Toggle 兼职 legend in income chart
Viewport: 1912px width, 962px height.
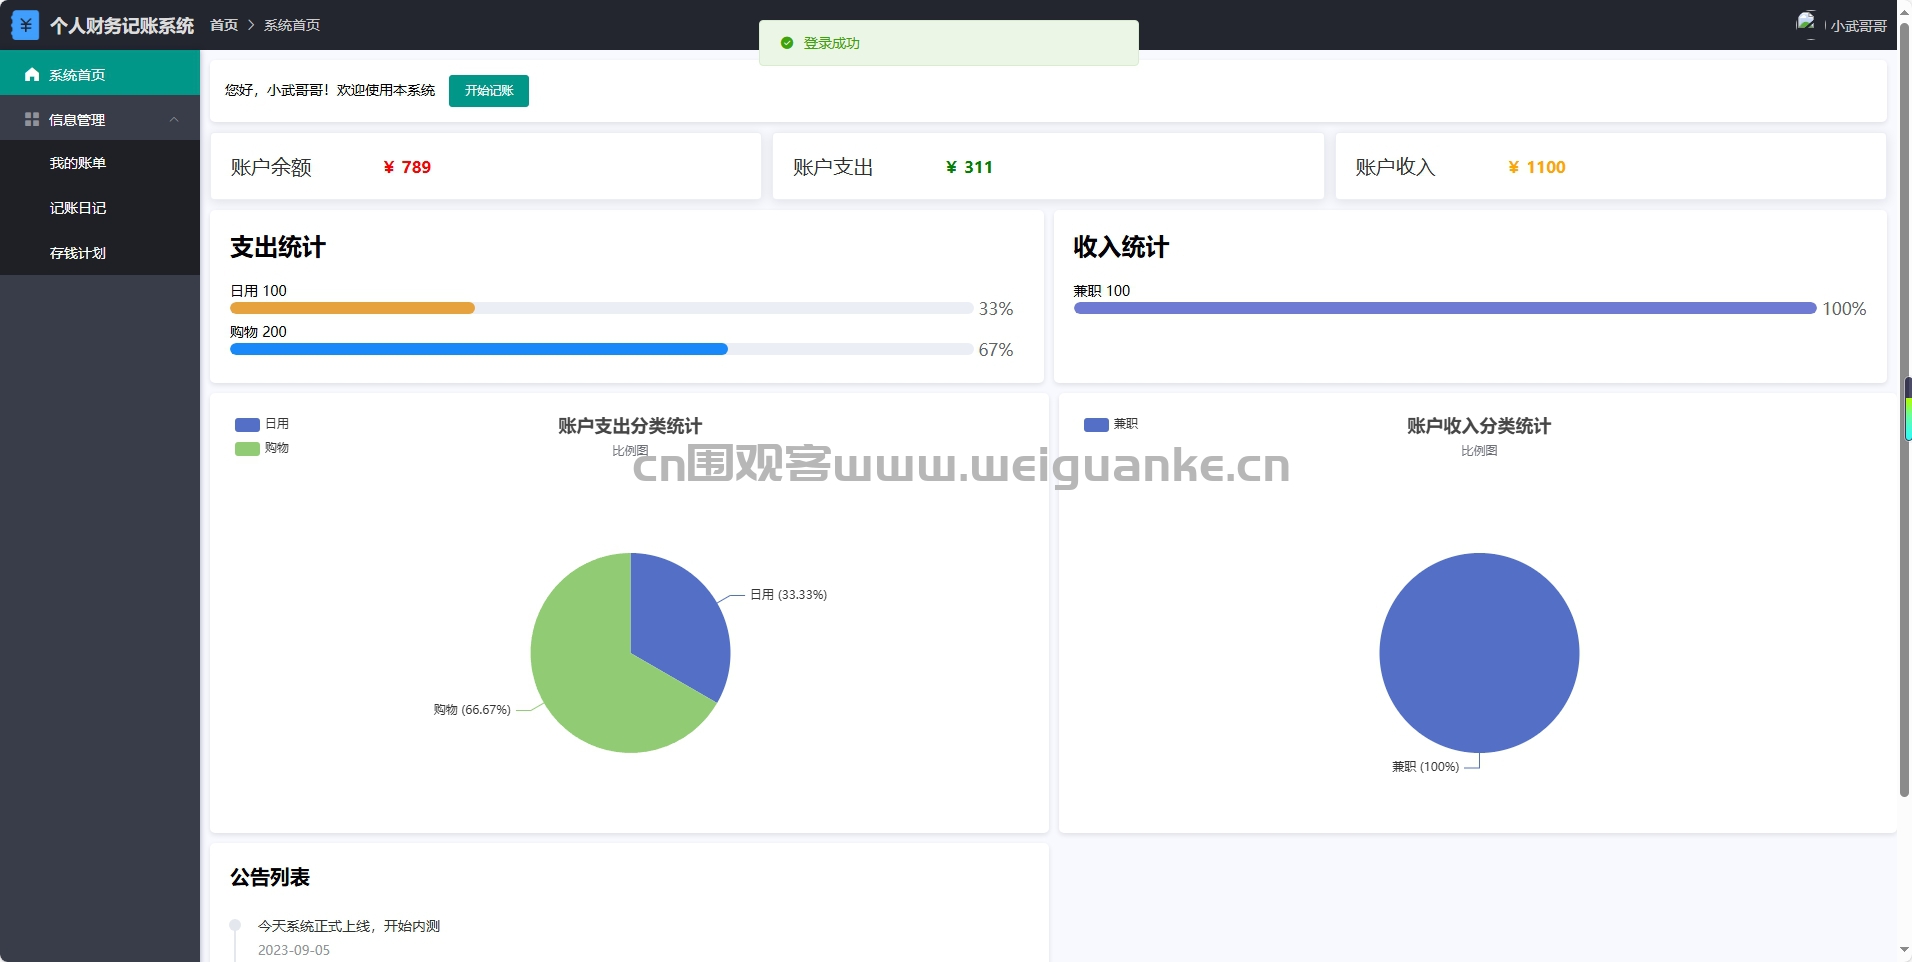[1111, 424]
